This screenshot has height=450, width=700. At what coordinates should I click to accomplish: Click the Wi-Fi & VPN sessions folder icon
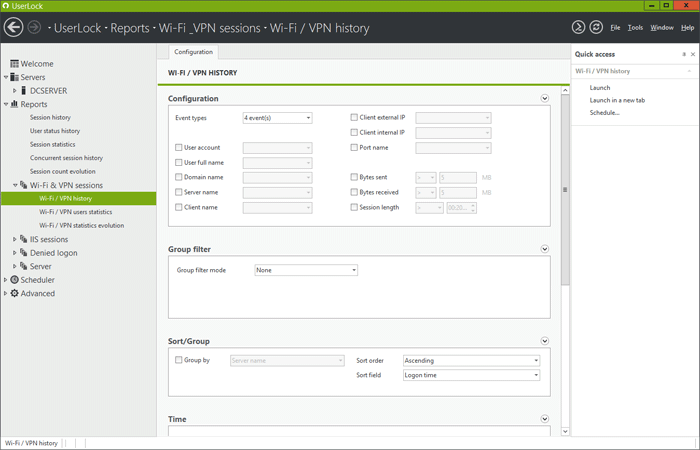(x=24, y=185)
